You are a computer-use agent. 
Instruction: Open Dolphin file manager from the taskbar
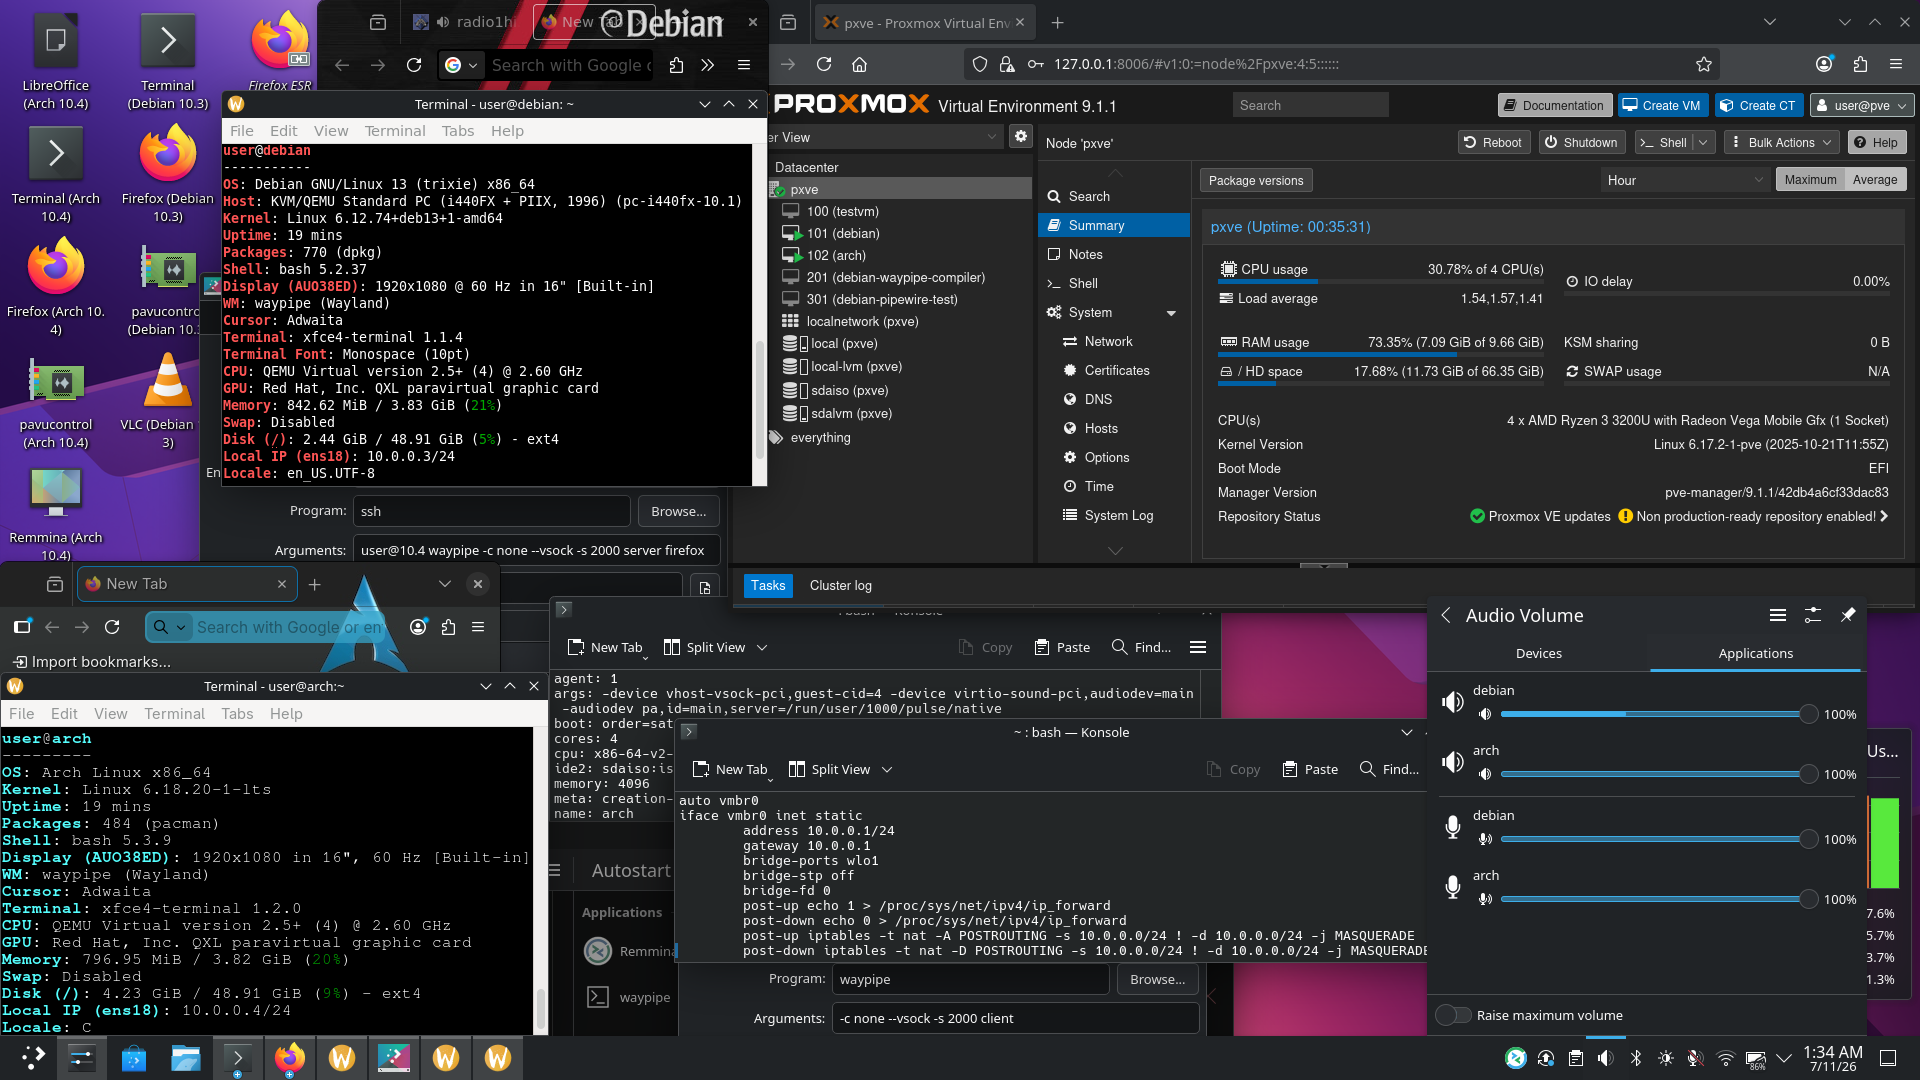[185, 1057]
